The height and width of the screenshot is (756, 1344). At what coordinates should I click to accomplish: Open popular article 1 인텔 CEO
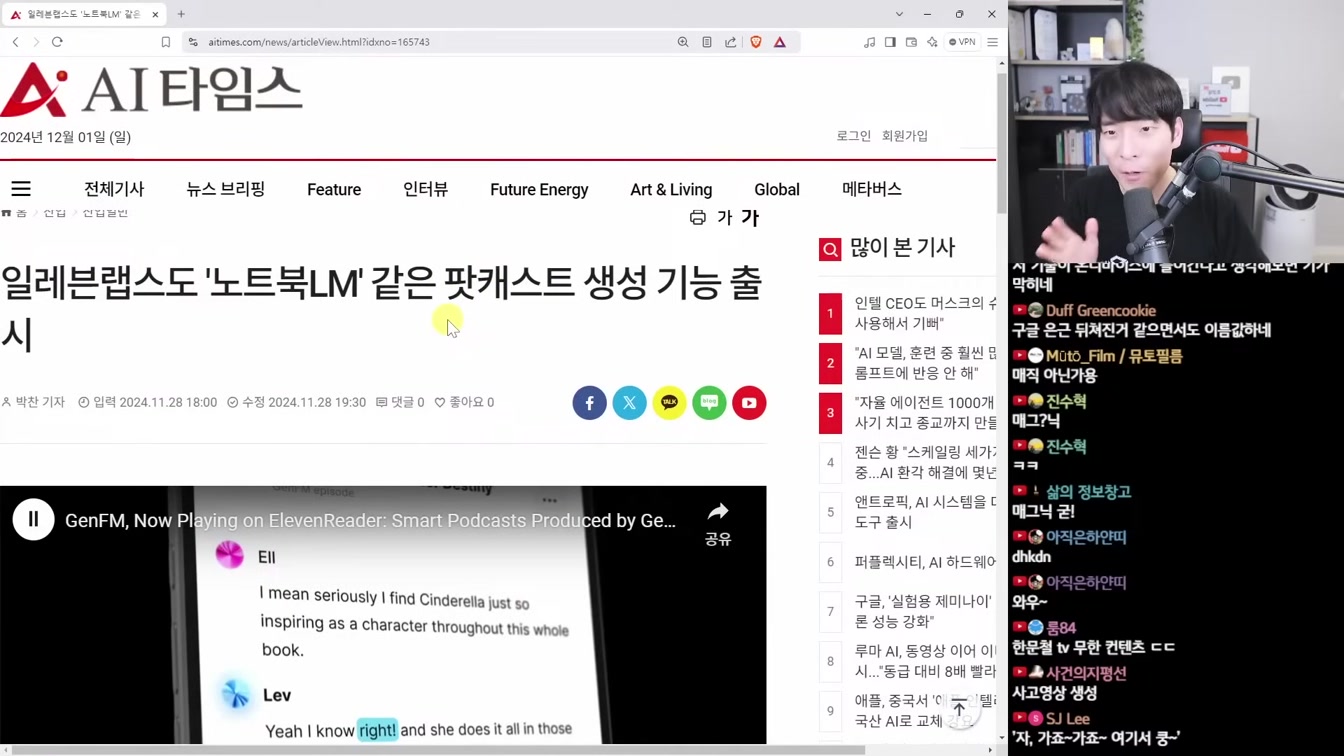point(925,313)
